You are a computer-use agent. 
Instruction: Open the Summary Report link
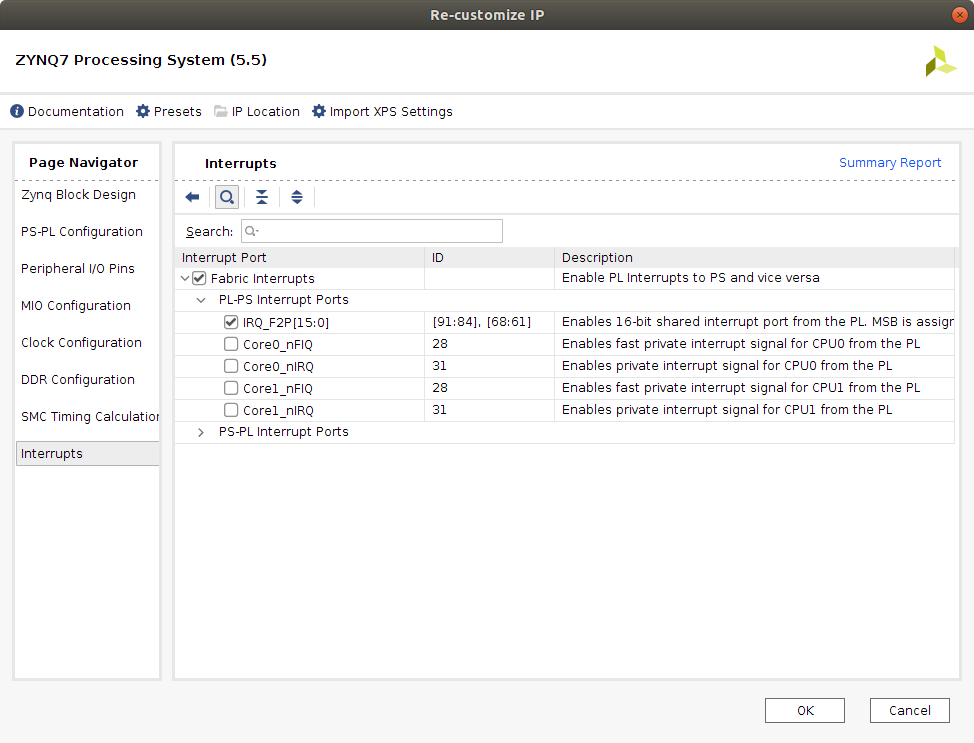(890, 163)
